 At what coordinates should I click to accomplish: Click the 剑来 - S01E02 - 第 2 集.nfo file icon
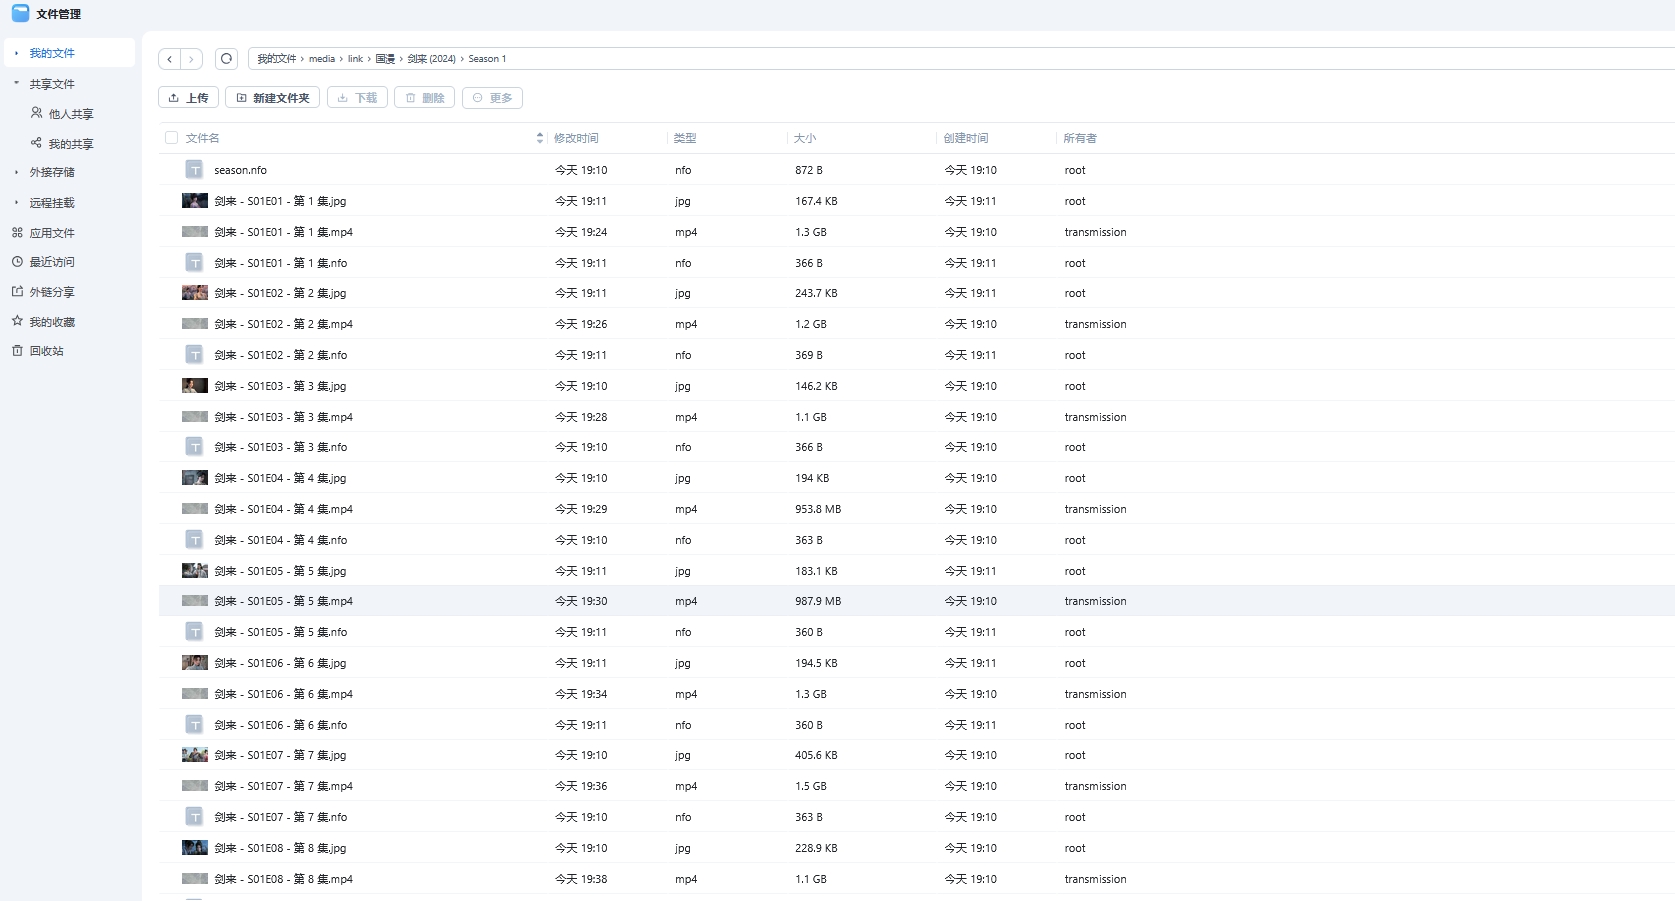tap(195, 355)
